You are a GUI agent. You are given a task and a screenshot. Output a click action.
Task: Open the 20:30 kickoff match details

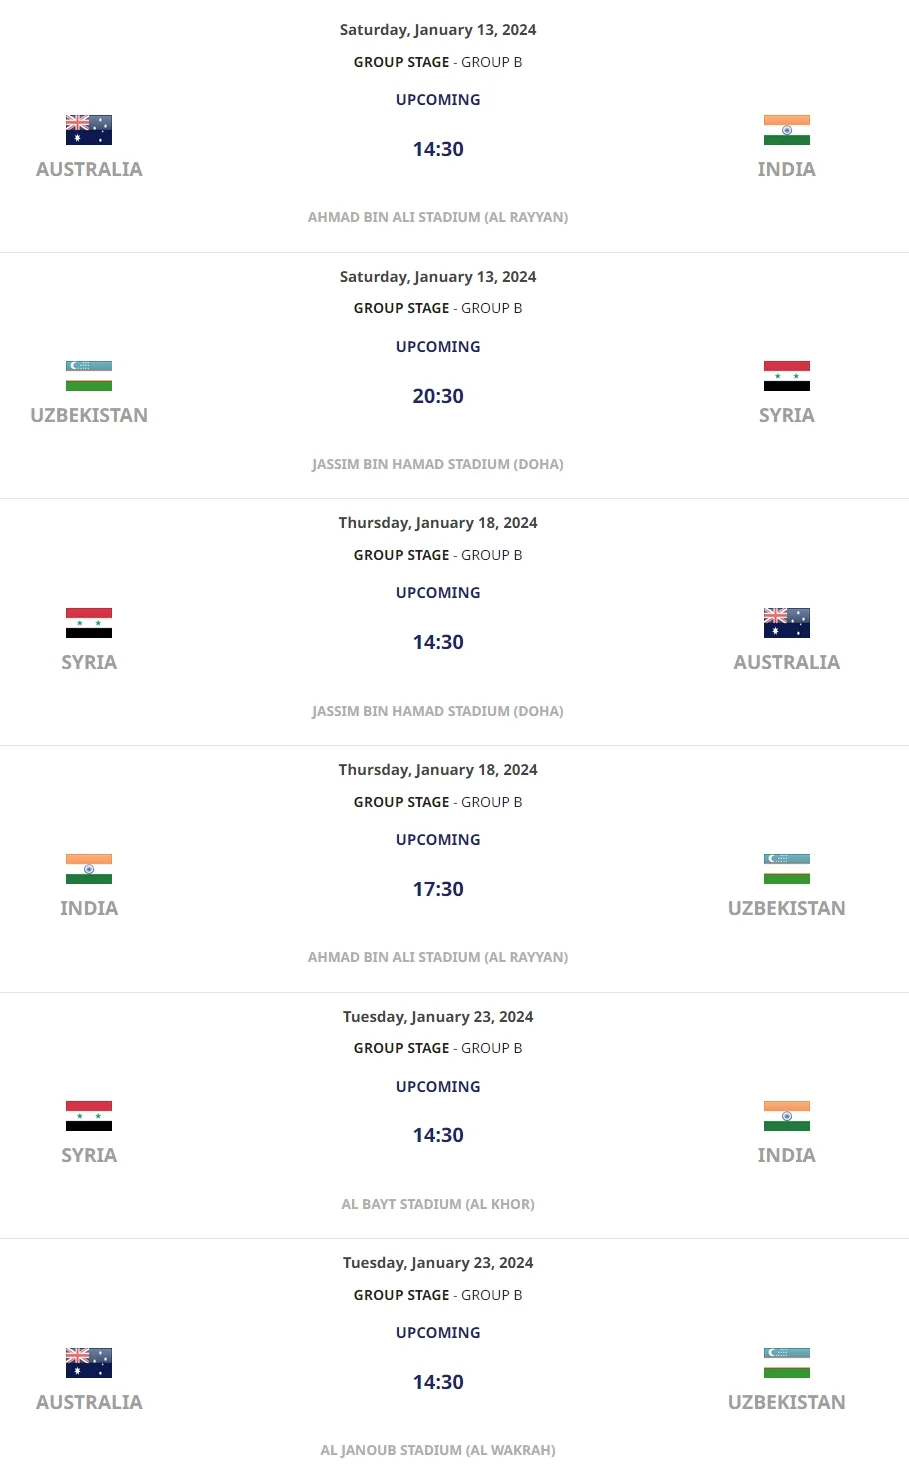438,396
